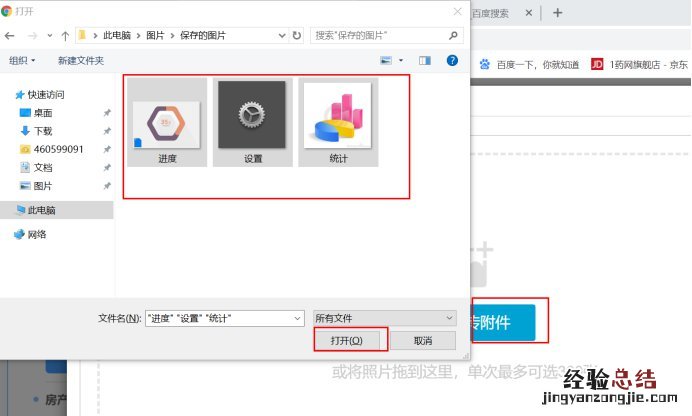Close the 打开 dialog
The width and height of the screenshot is (692, 416).
point(458,11)
